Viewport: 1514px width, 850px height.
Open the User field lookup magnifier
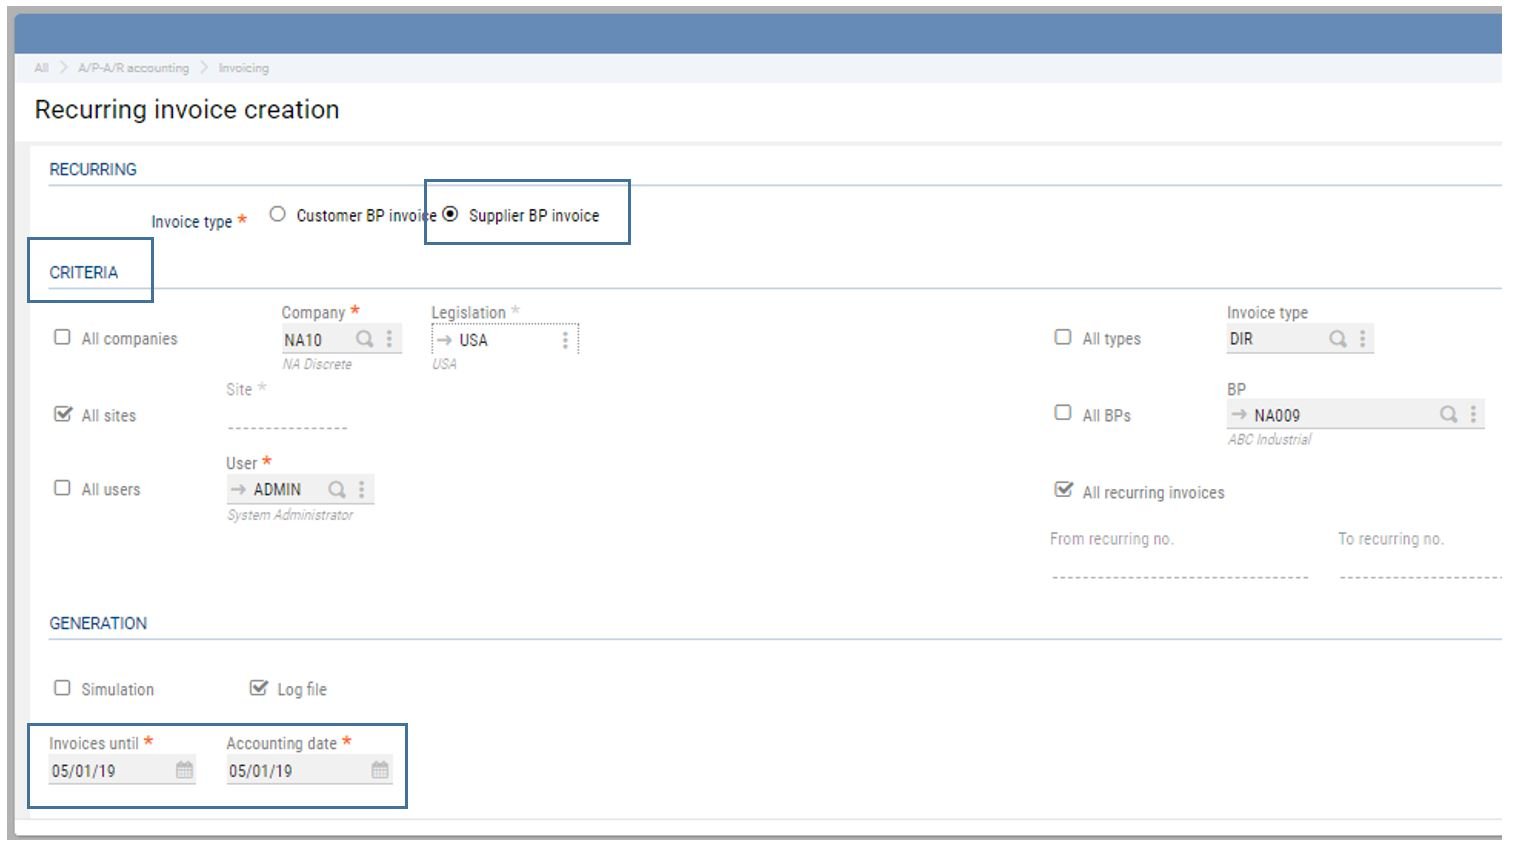[x=337, y=489]
